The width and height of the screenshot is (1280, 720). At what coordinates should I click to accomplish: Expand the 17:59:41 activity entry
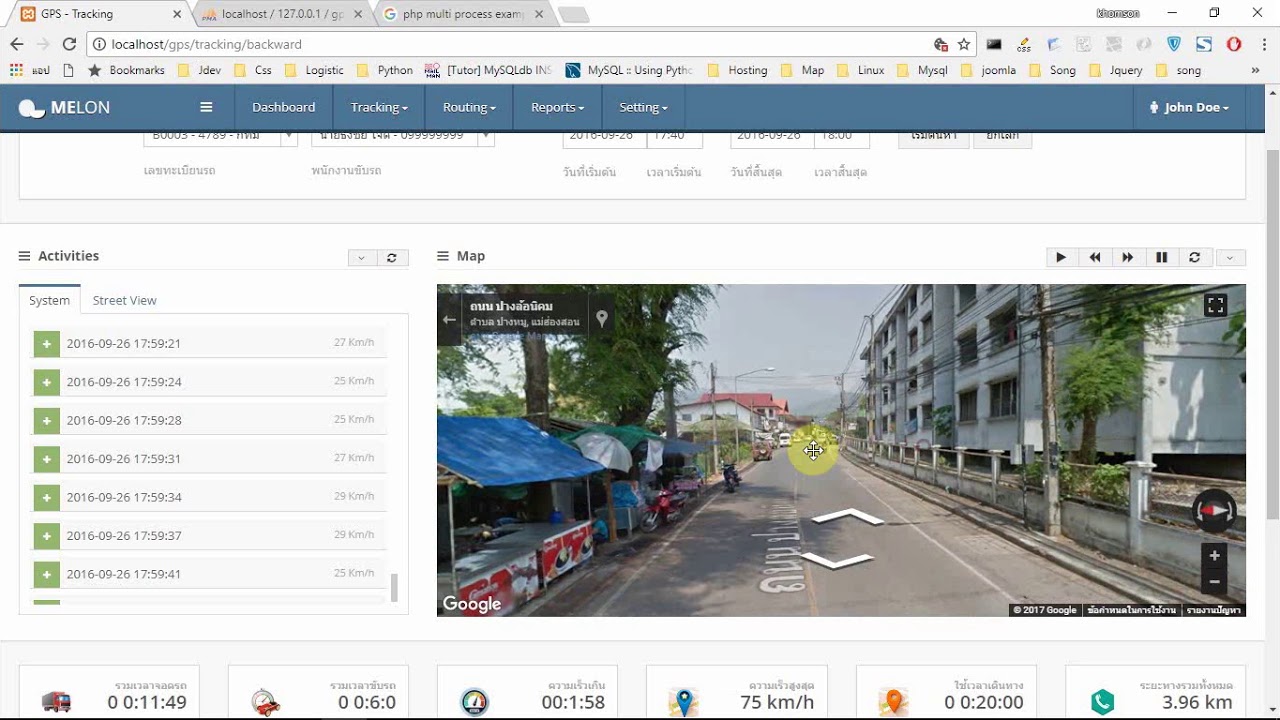46,575
